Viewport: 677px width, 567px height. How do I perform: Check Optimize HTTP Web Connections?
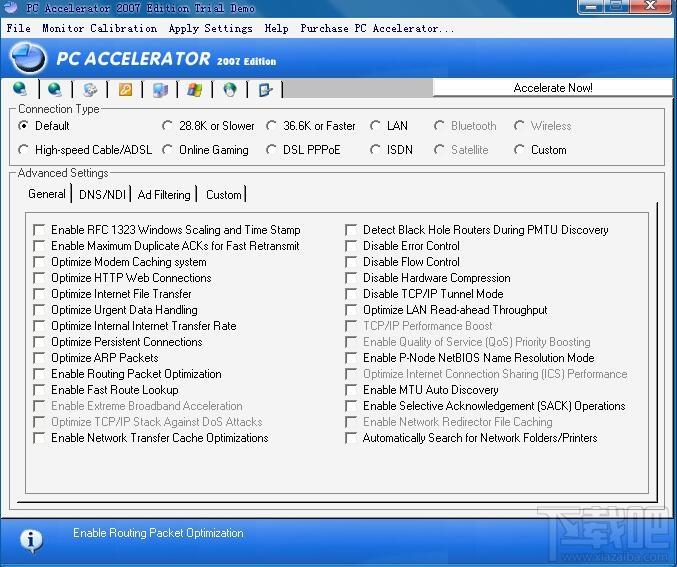click(39, 278)
